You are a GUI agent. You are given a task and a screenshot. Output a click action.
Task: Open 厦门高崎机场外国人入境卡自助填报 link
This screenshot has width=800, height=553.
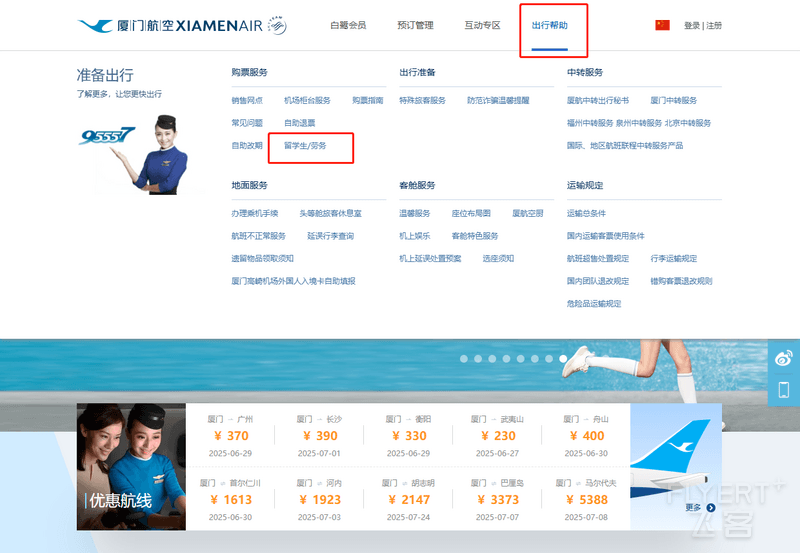click(293, 281)
